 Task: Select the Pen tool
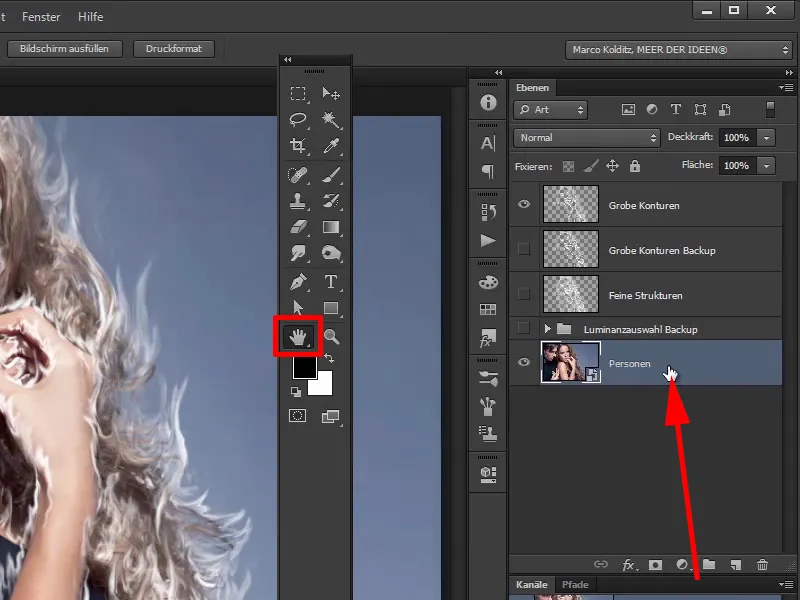(x=298, y=282)
